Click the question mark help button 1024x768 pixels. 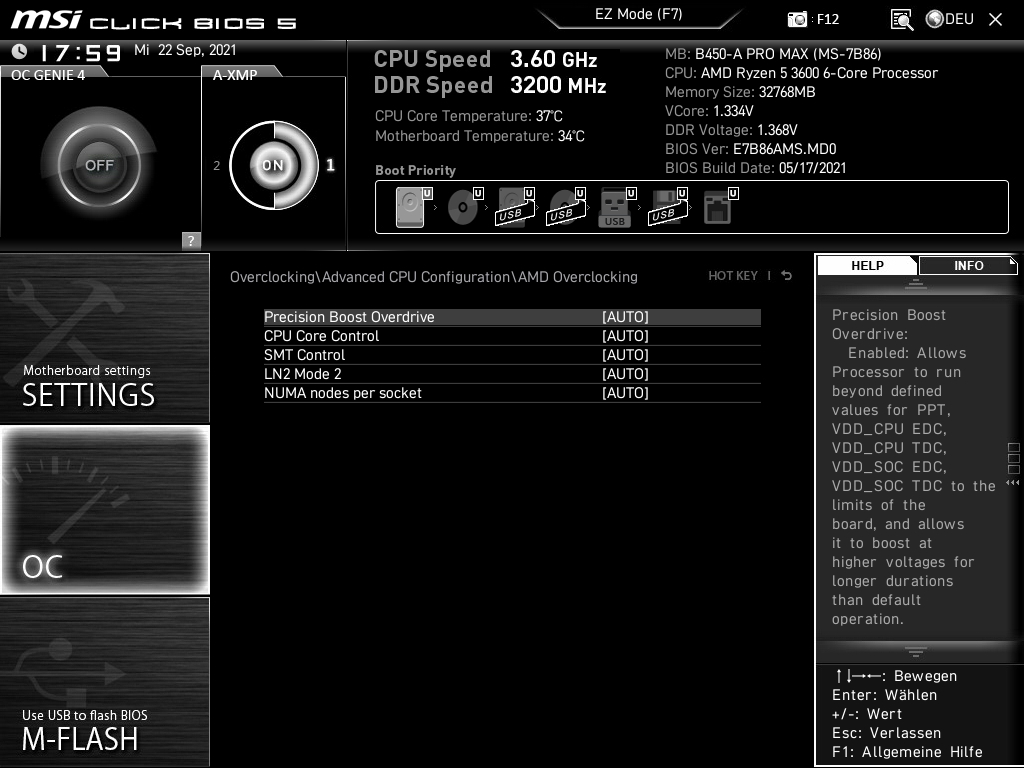(x=189, y=240)
